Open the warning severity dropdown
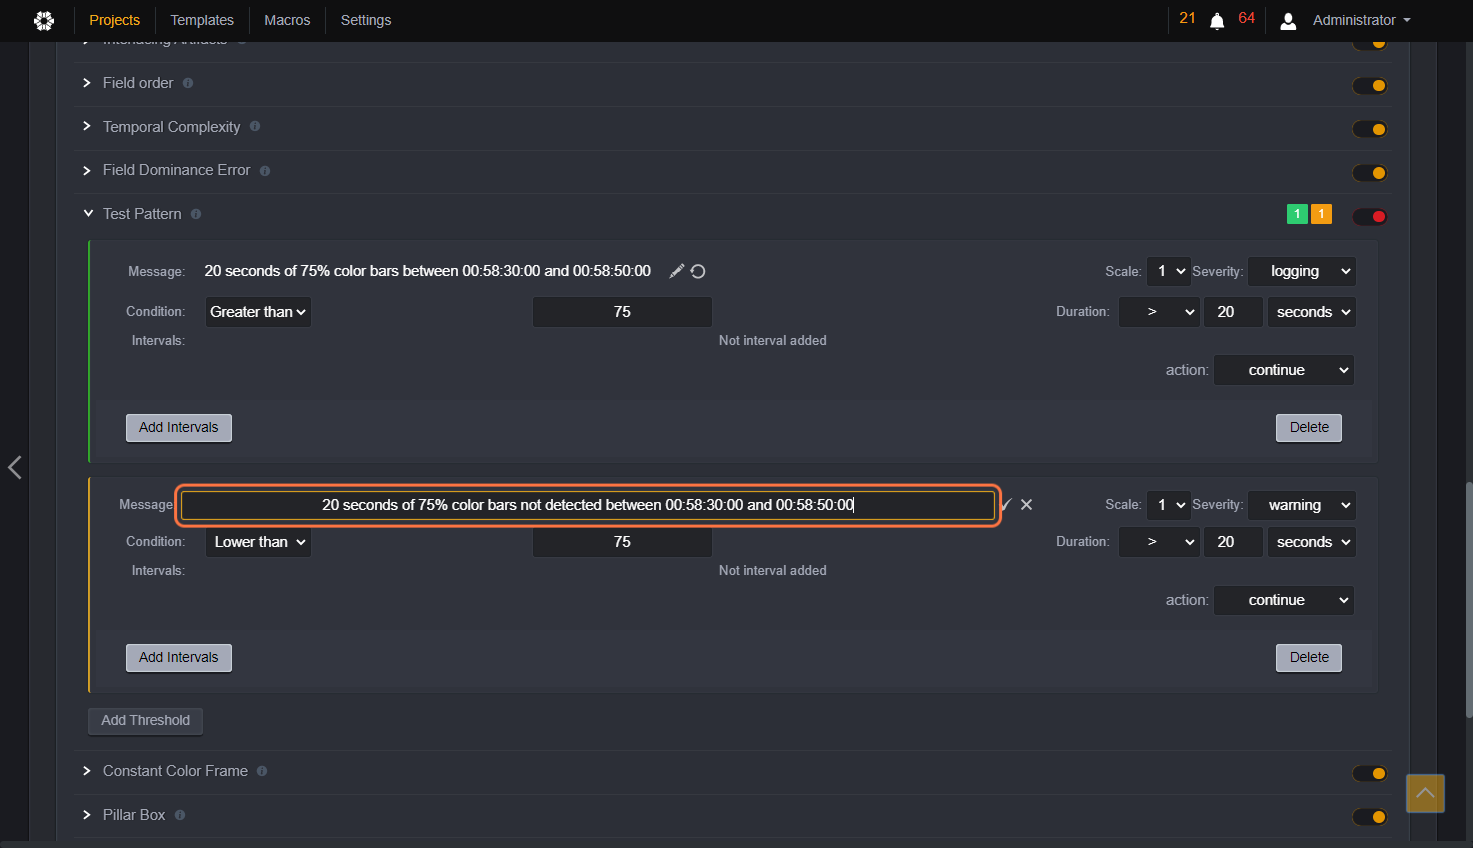Screen dimensions: 1473x848 pyautogui.click(x=1301, y=505)
